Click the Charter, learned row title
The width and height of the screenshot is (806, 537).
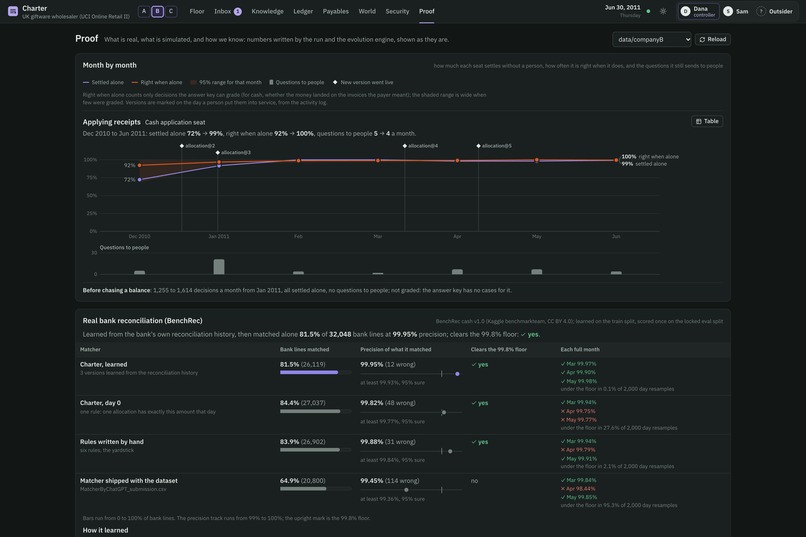(x=103, y=364)
